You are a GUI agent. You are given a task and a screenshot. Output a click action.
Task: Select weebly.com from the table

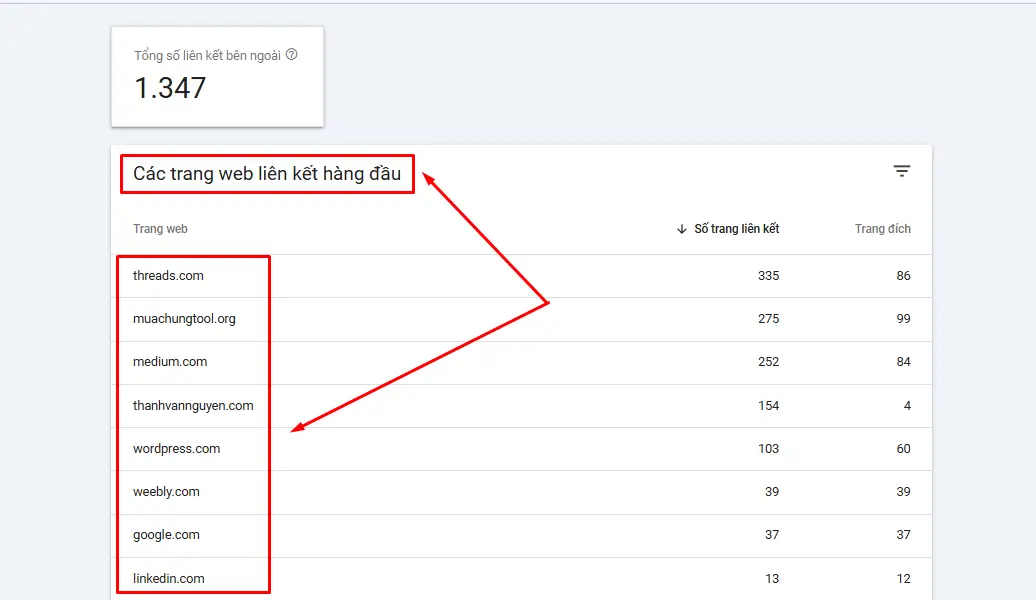(x=166, y=492)
